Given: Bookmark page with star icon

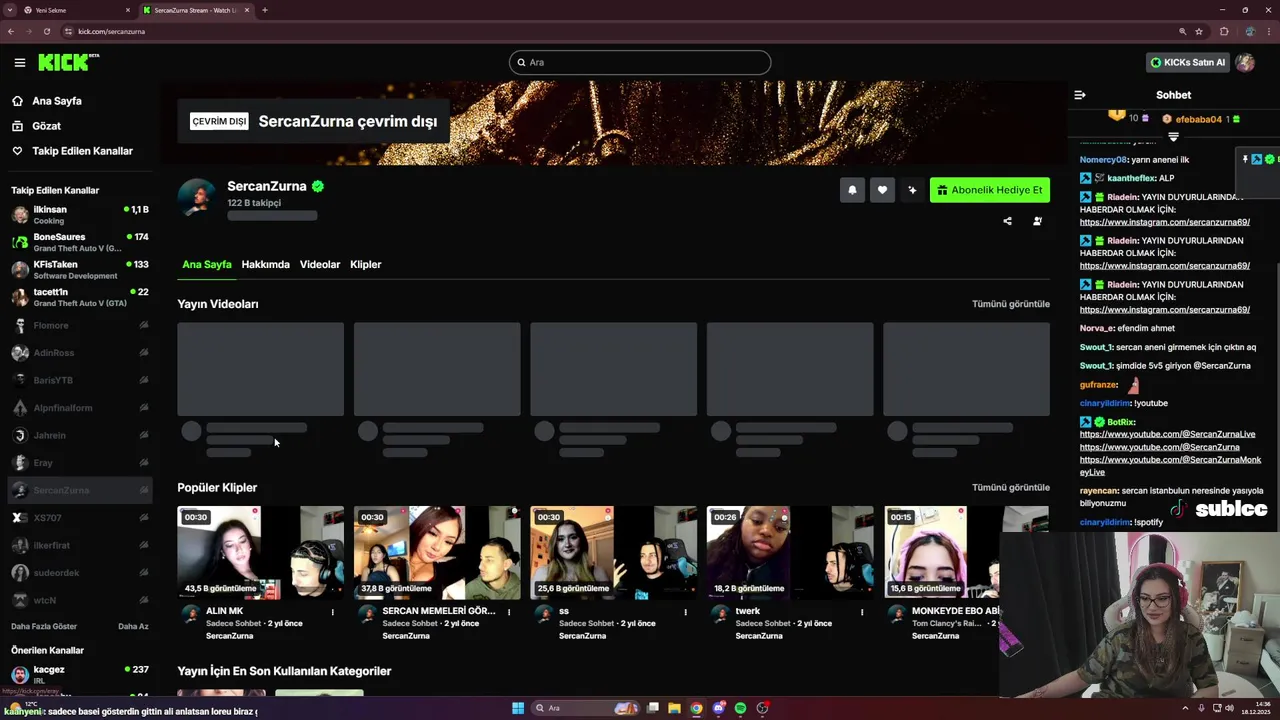Looking at the screenshot, I should pos(1199,31).
